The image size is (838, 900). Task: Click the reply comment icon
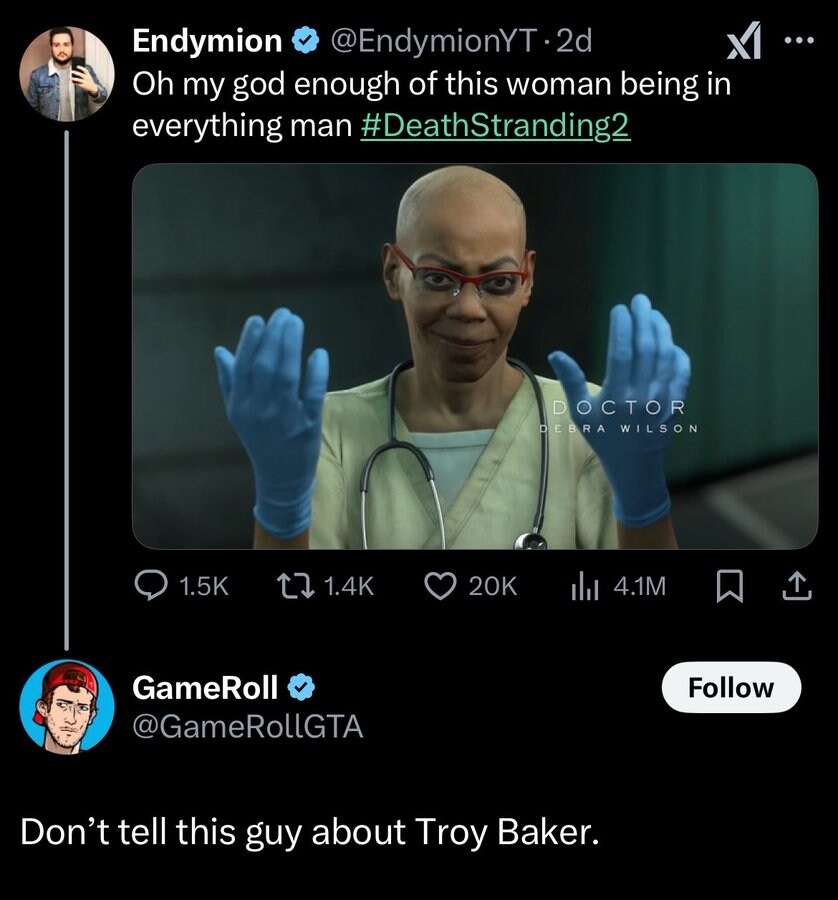point(153,586)
